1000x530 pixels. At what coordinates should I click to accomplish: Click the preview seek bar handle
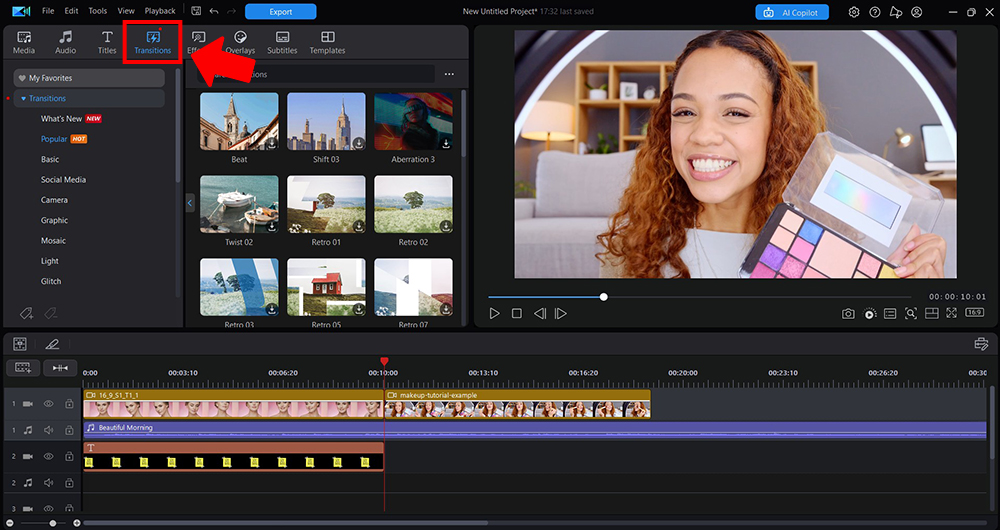604,297
